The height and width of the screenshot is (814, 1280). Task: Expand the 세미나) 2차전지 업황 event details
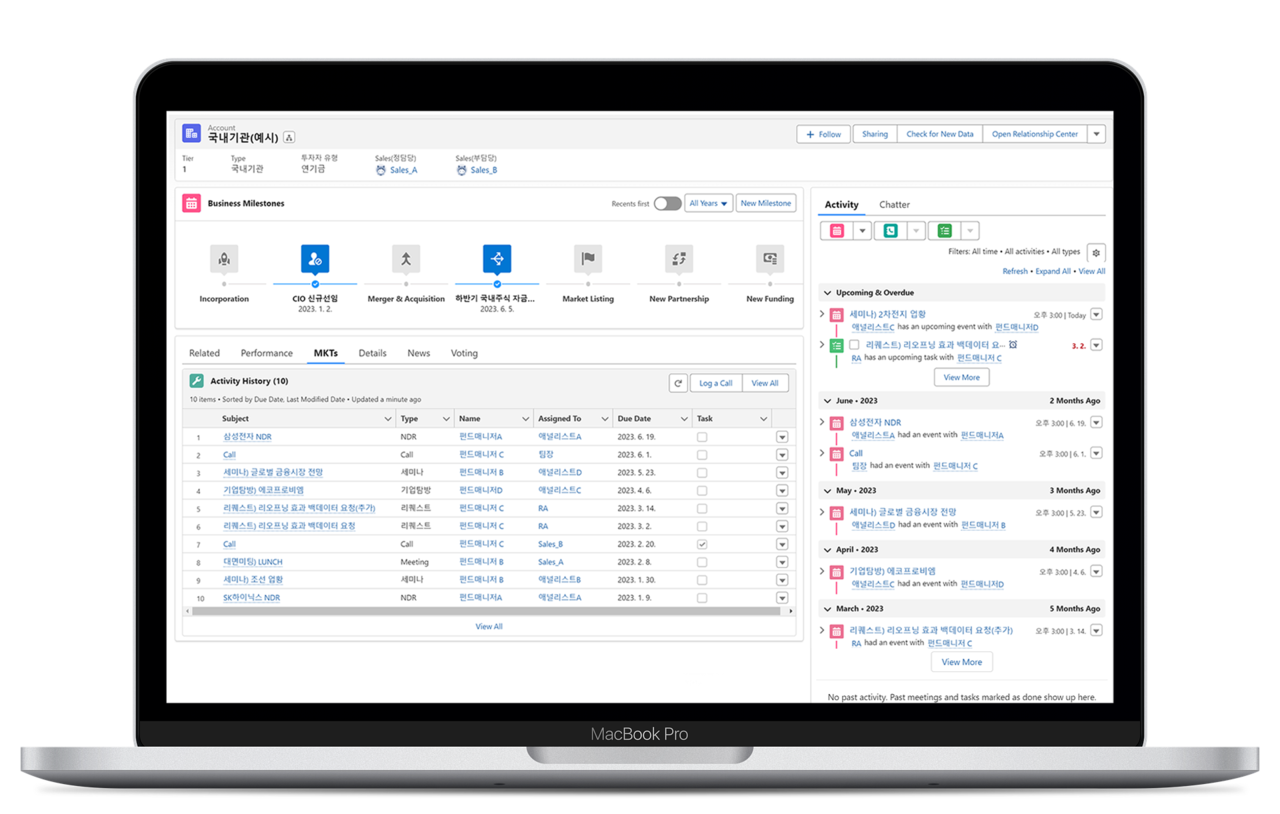point(822,315)
